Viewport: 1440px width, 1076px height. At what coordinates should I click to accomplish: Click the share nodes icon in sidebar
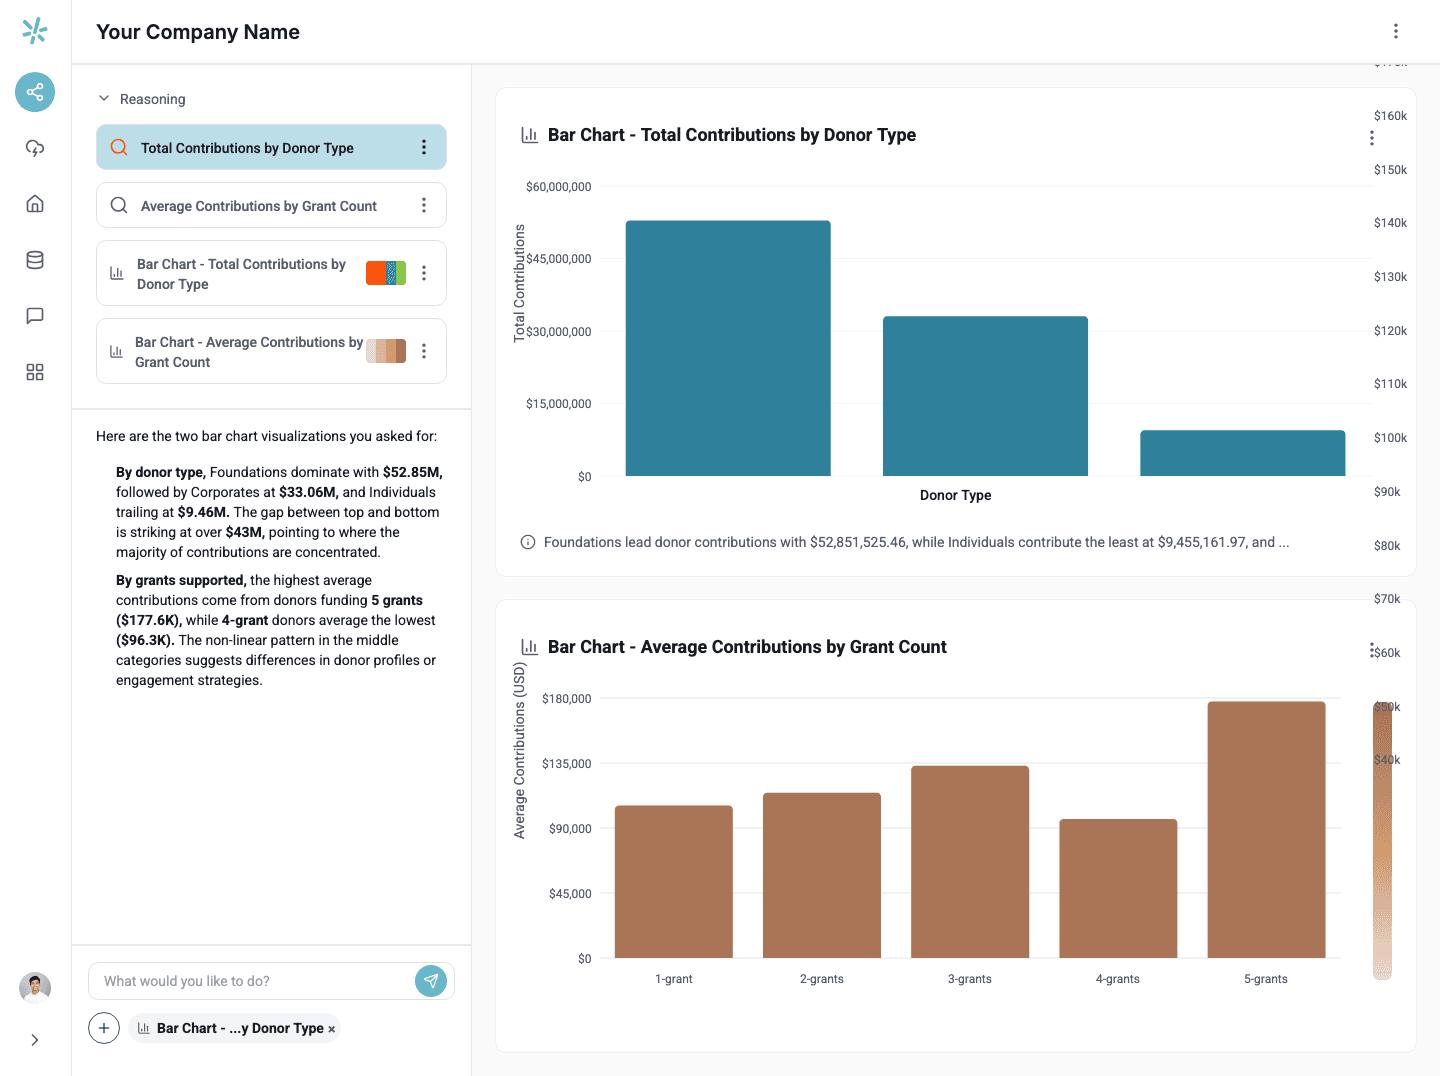35,92
